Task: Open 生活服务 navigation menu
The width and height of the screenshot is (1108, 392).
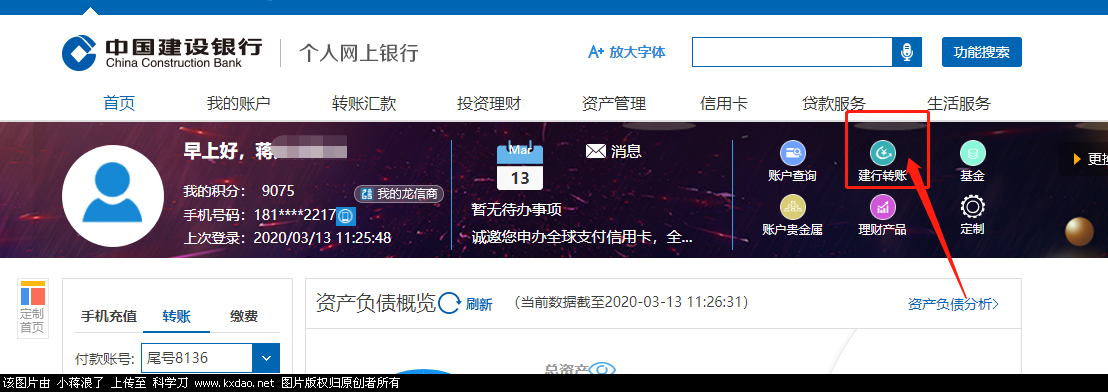Action: (959, 104)
